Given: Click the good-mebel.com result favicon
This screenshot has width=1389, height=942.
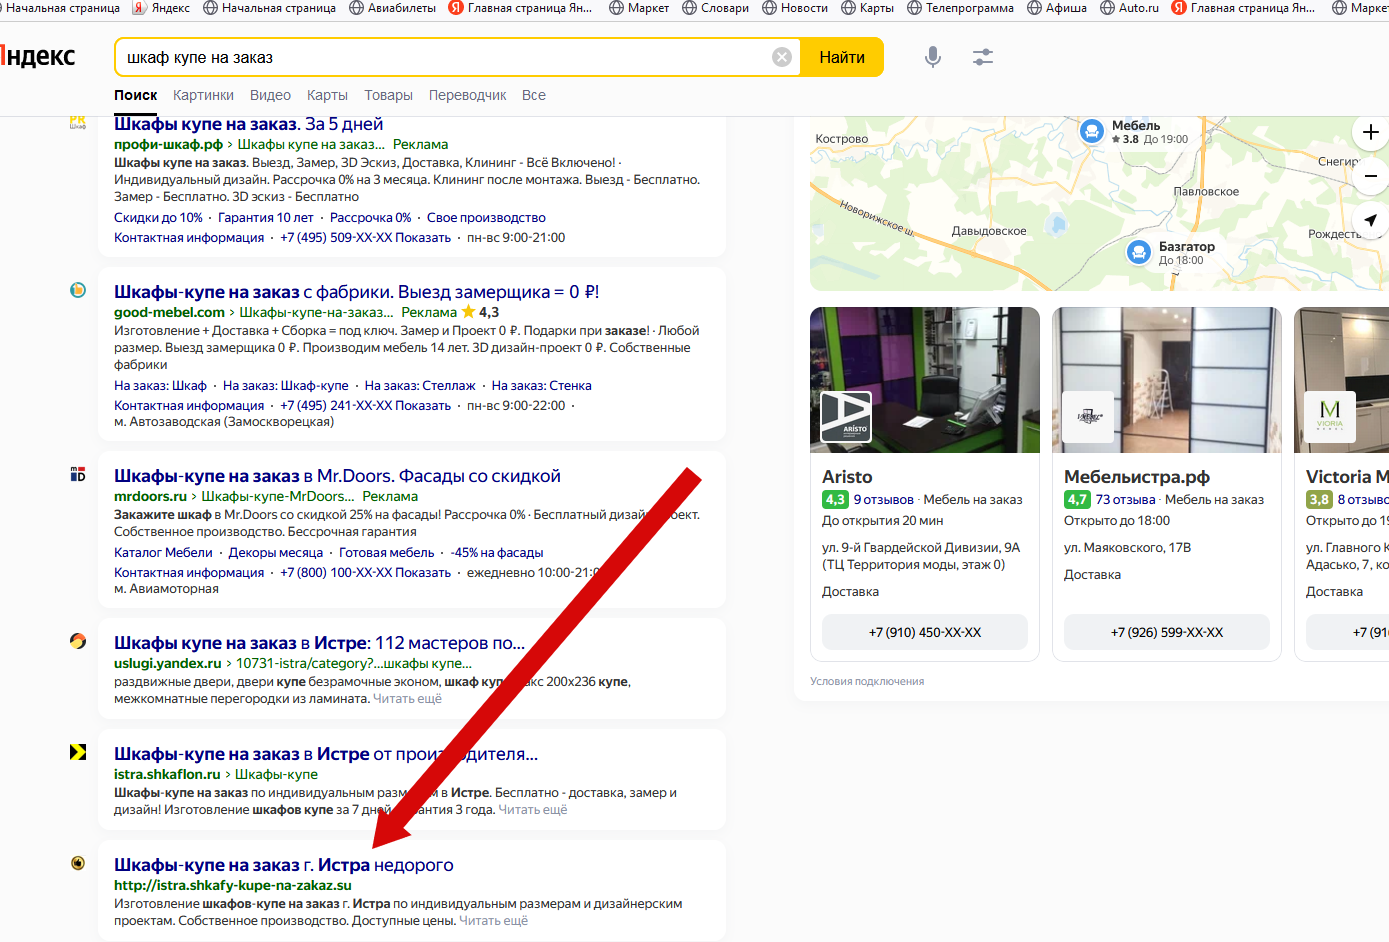Looking at the screenshot, I should click(78, 290).
